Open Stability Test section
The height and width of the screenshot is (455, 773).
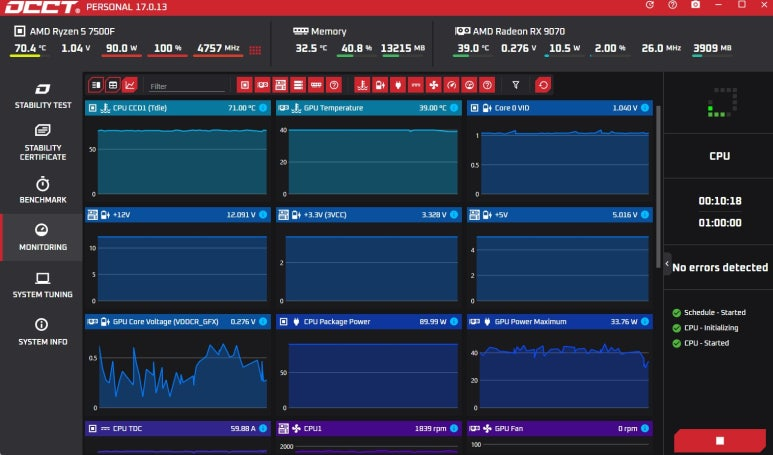(x=42, y=96)
